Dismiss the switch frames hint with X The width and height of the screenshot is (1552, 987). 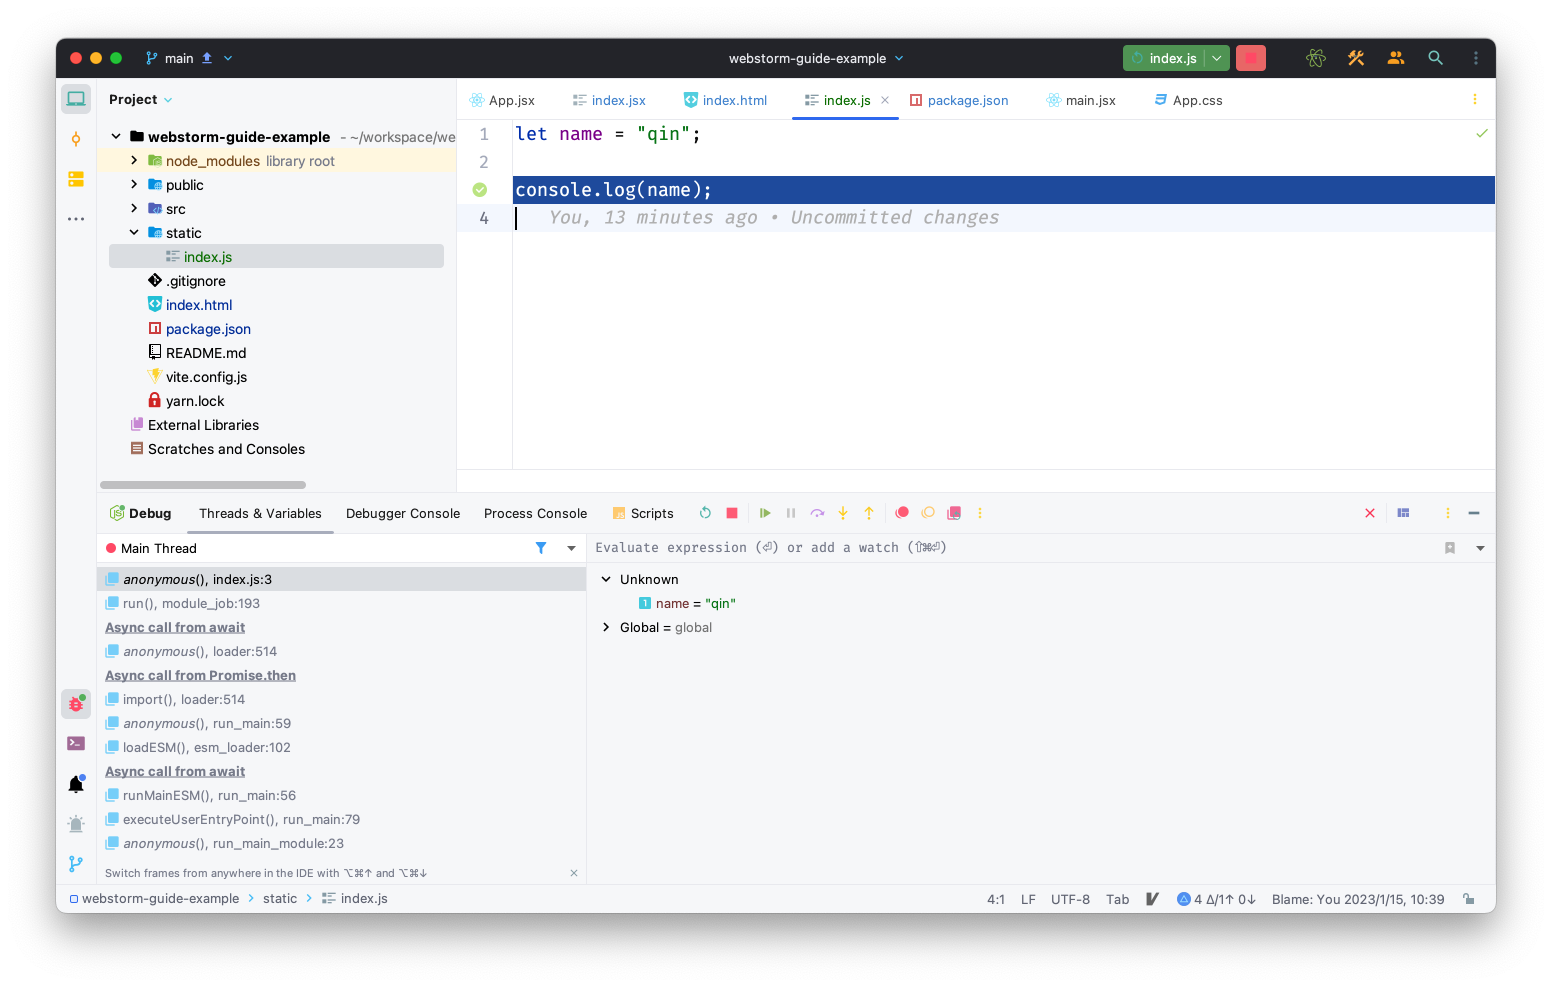[574, 872]
